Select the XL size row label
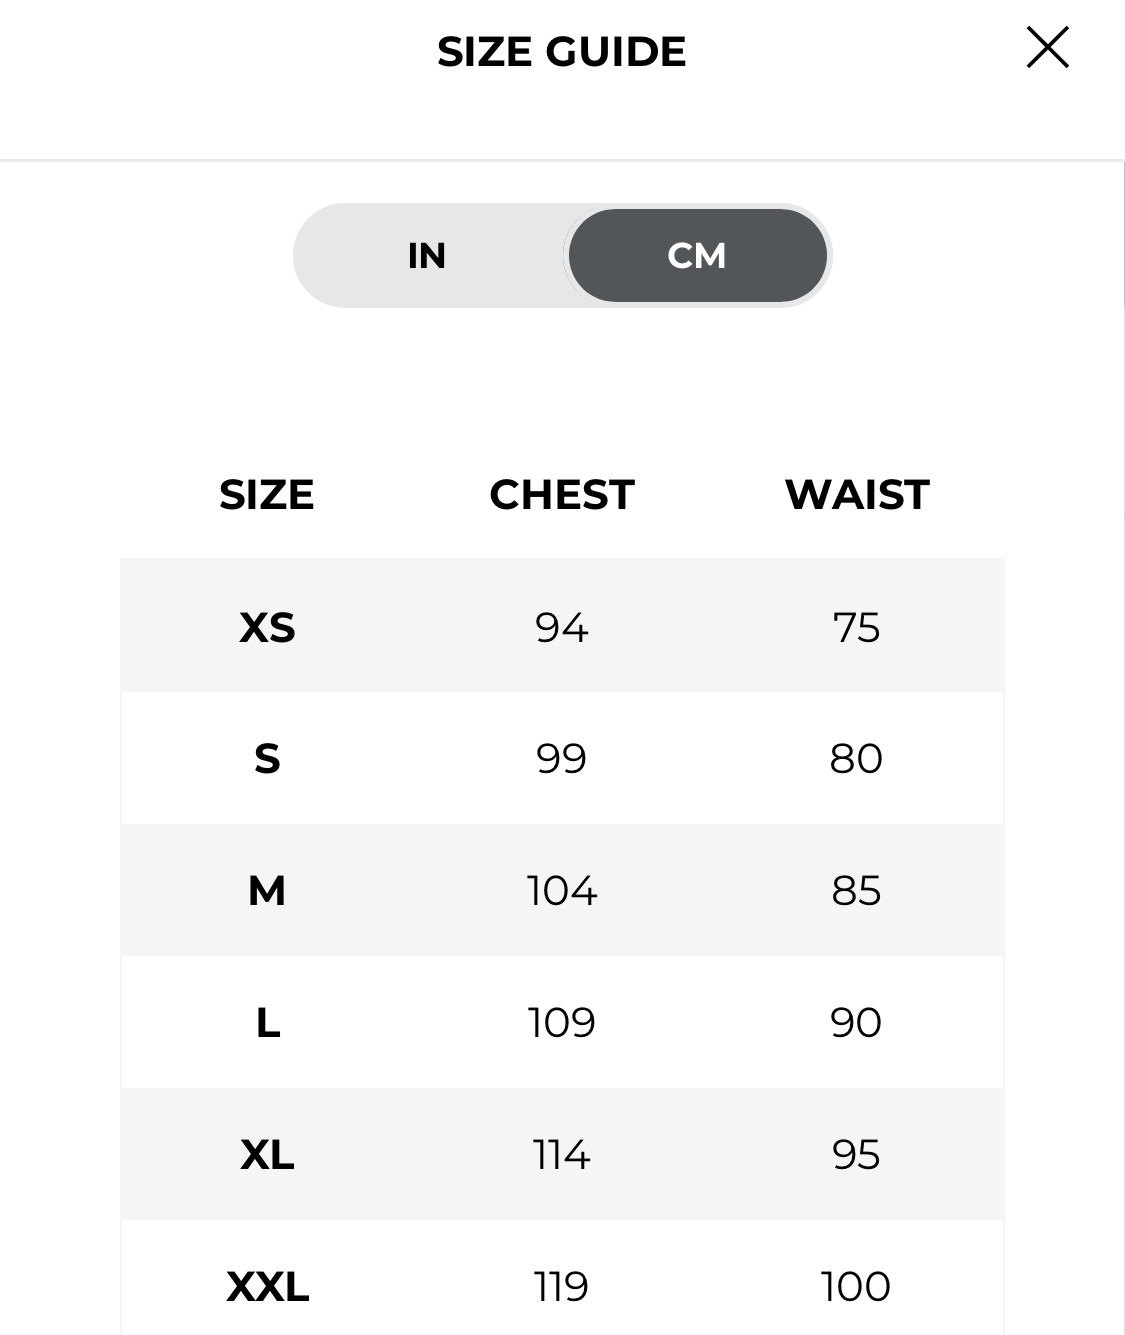This screenshot has width=1125, height=1335. click(x=267, y=1155)
